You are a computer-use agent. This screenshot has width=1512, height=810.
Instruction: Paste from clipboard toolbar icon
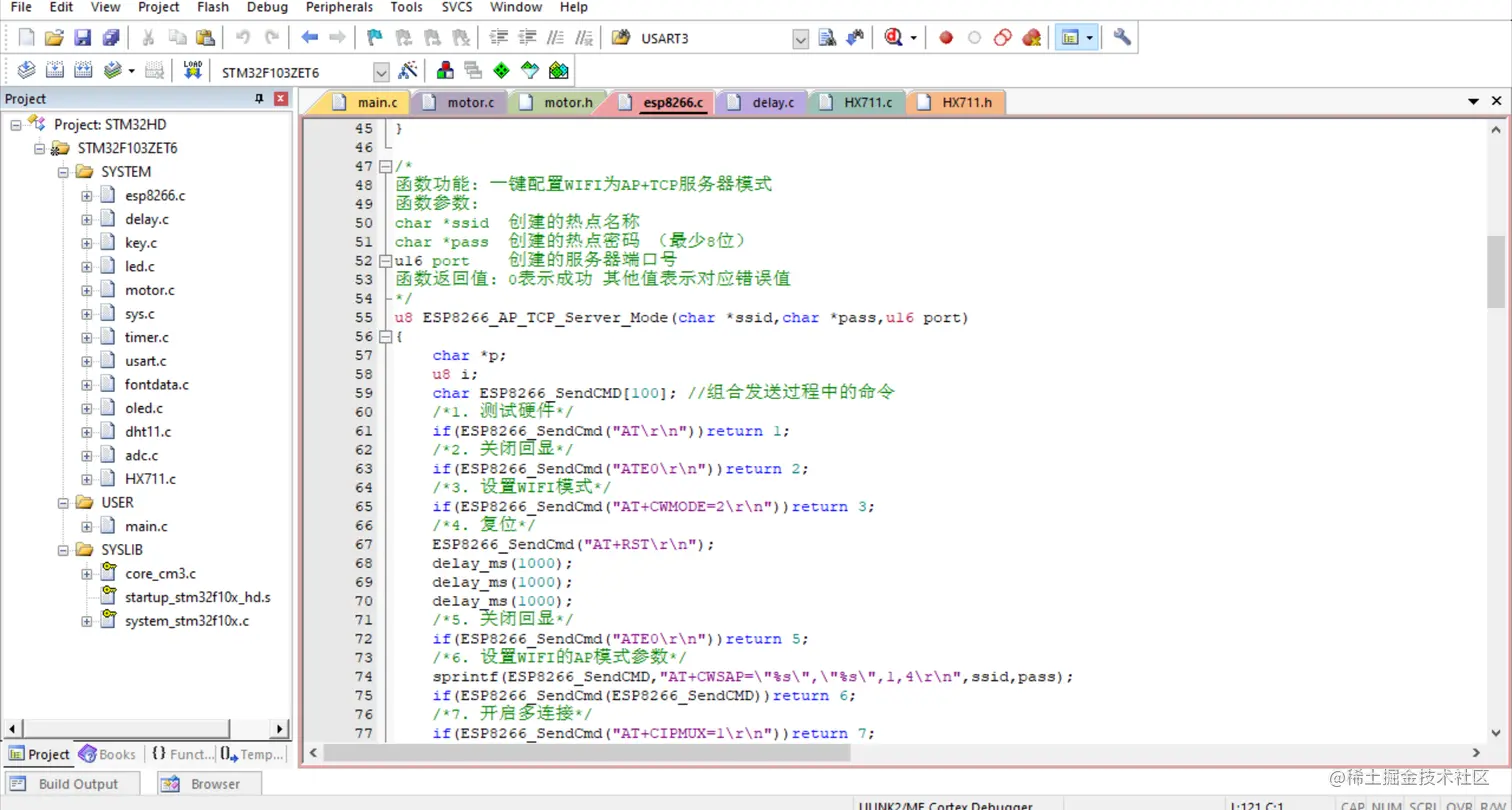tap(205, 38)
